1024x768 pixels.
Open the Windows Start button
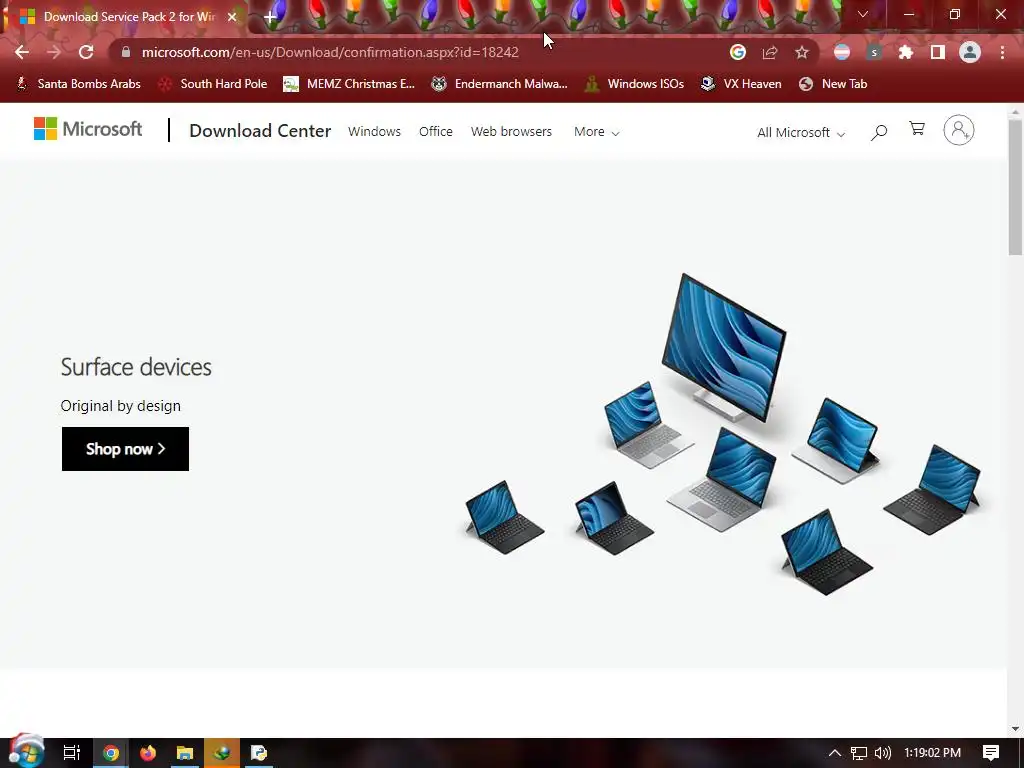coord(26,752)
